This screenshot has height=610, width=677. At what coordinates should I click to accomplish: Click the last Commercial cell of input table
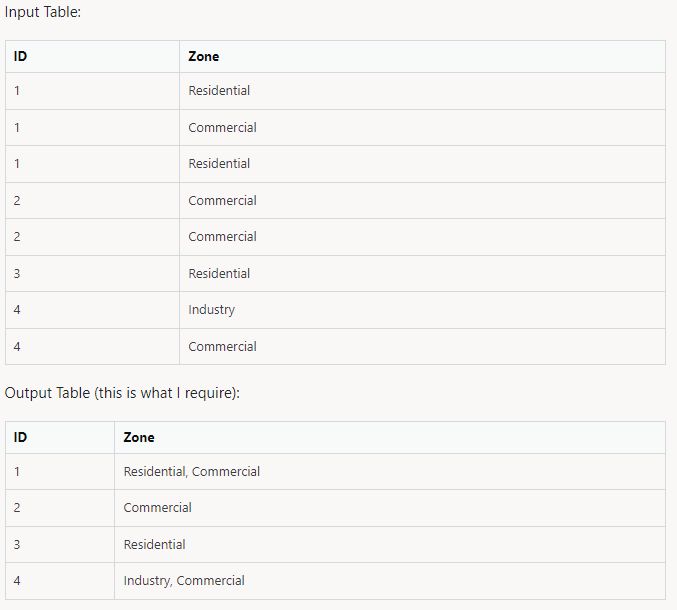click(x=422, y=347)
